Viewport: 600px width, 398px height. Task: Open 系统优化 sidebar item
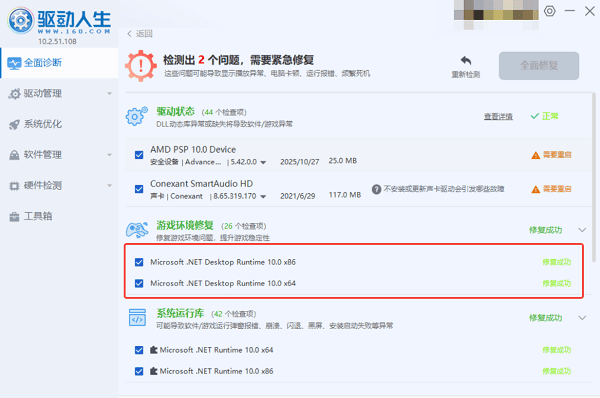[x=59, y=124]
